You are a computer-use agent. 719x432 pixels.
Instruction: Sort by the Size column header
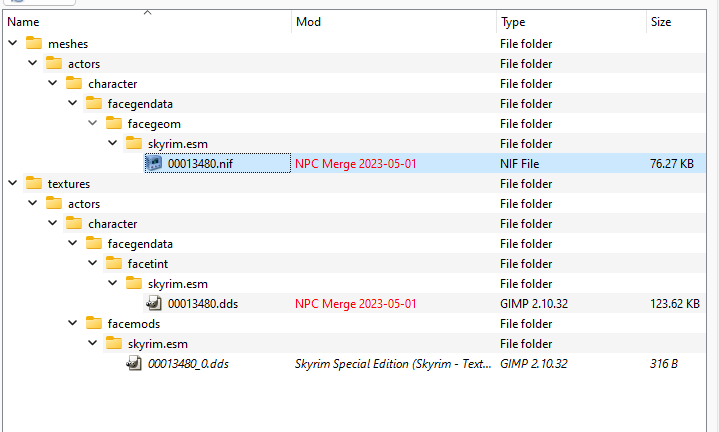click(x=676, y=22)
